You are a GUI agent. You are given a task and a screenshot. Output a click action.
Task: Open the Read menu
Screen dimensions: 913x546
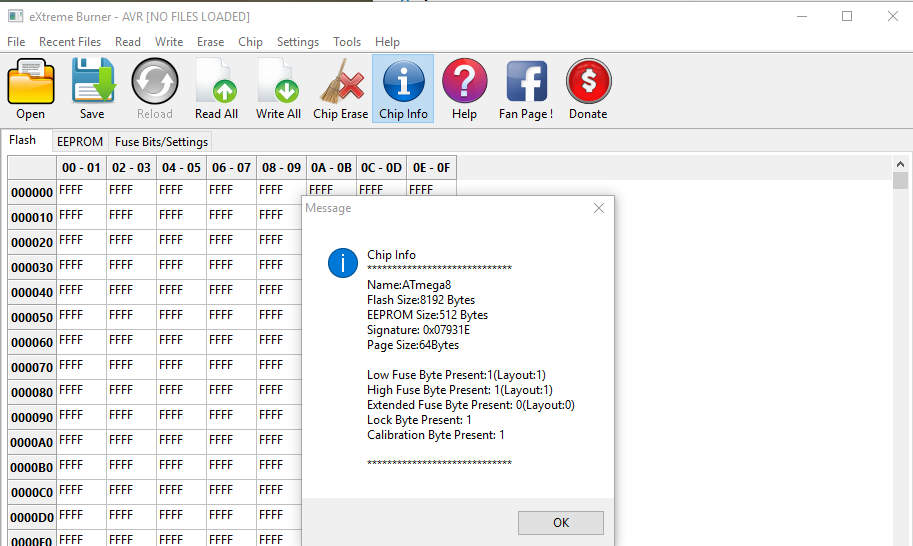(128, 42)
